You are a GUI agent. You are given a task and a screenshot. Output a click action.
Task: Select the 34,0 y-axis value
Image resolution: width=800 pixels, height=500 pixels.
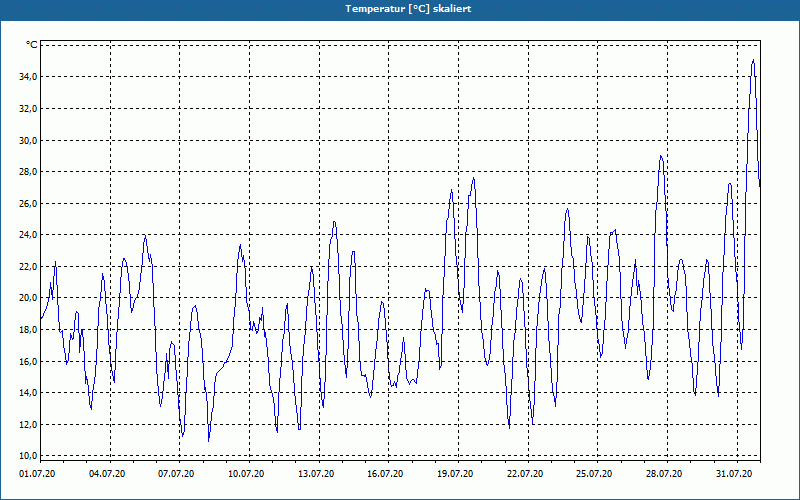coord(28,77)
